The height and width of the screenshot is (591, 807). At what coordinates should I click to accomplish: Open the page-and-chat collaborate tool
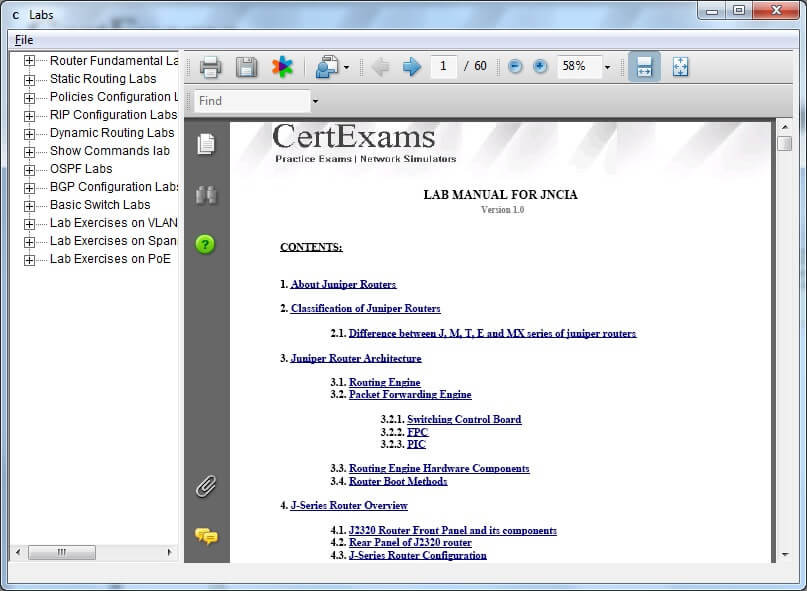click(327, 67)
